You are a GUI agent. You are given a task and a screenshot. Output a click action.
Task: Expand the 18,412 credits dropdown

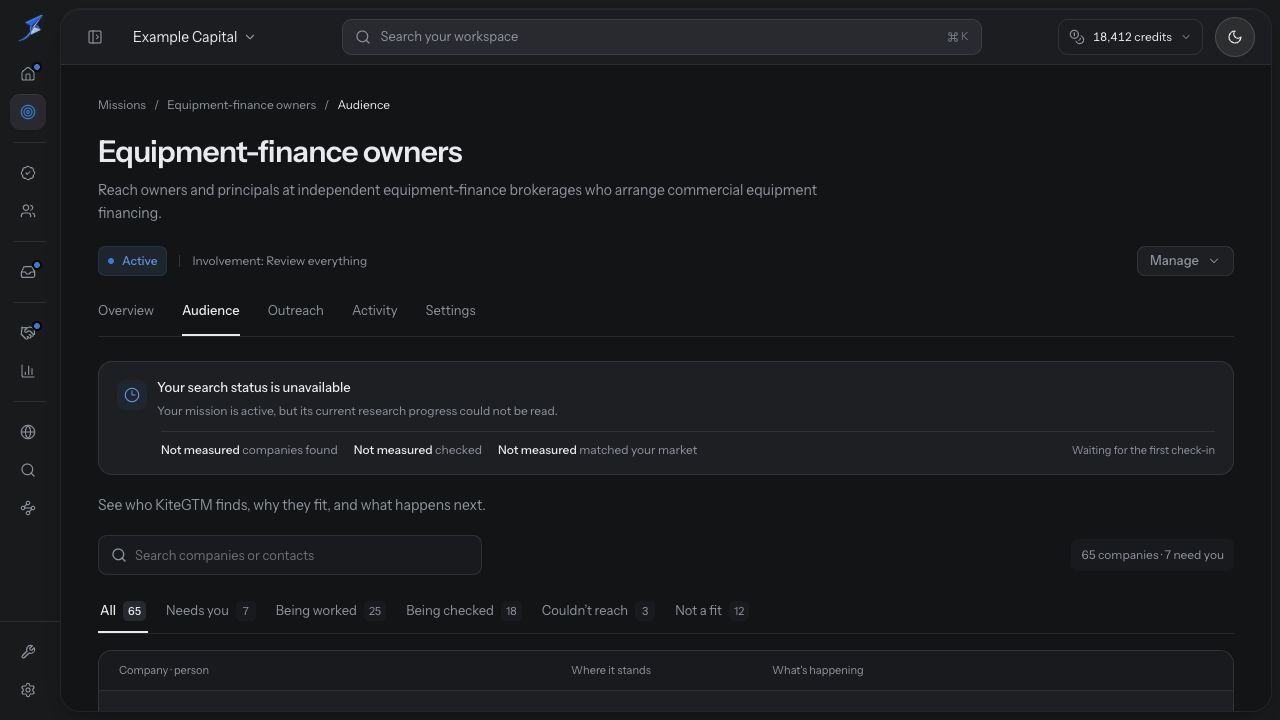[x=1130, y=37]
